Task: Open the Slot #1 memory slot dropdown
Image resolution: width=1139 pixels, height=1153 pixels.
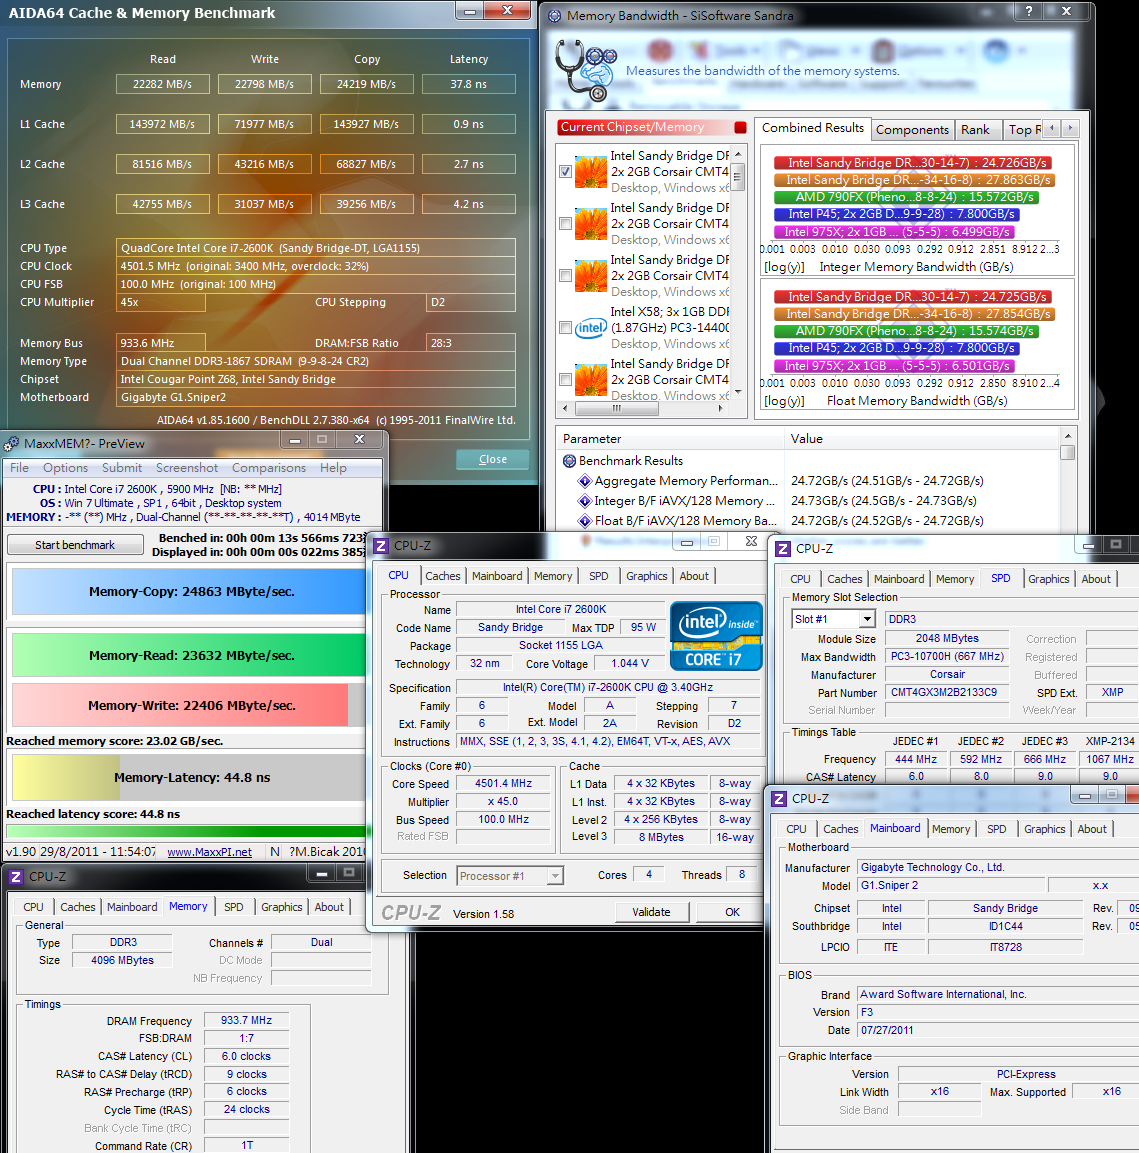Action: [867, 619]
